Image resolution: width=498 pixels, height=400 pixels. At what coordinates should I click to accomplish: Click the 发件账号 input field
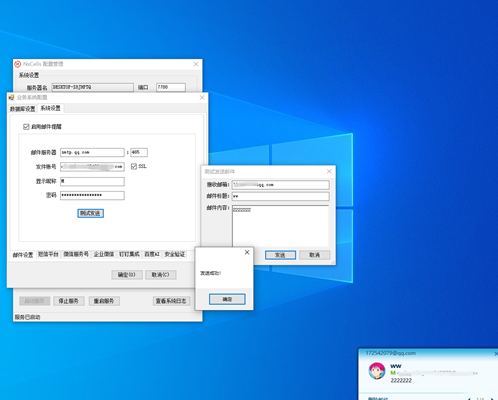click(x=92, y=167)
